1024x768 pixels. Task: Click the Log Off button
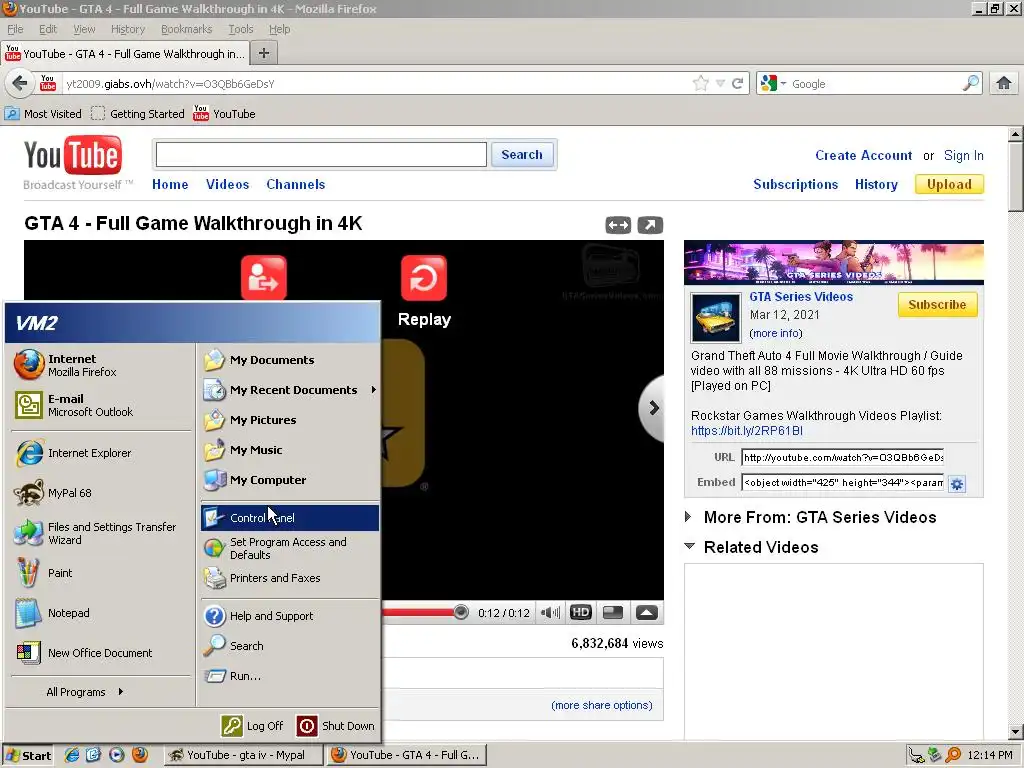click(x=253, y=726)
